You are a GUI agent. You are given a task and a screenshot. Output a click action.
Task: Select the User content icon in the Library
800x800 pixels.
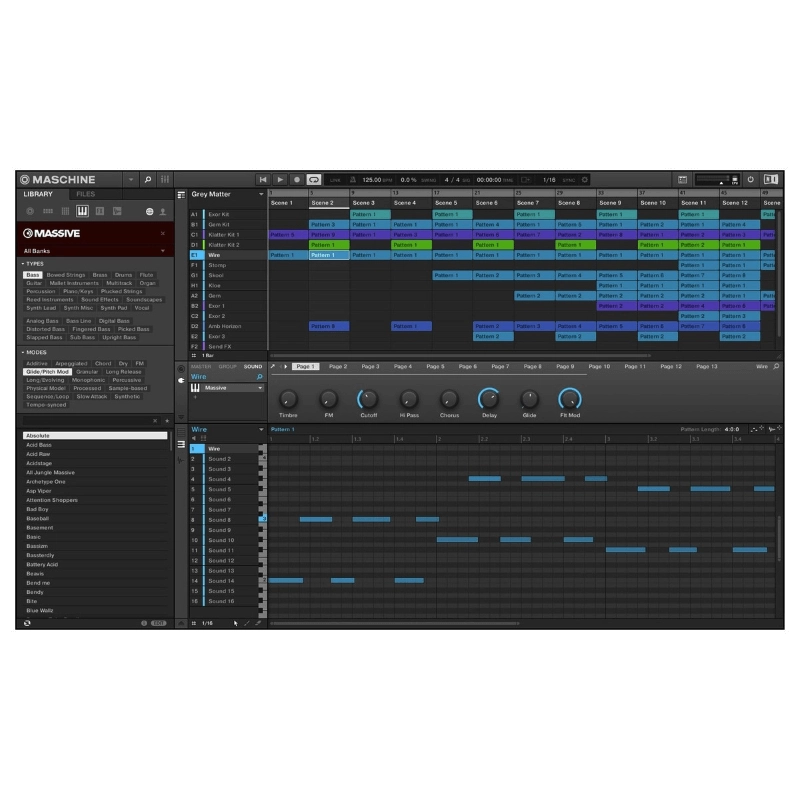[x=163, y=211]
